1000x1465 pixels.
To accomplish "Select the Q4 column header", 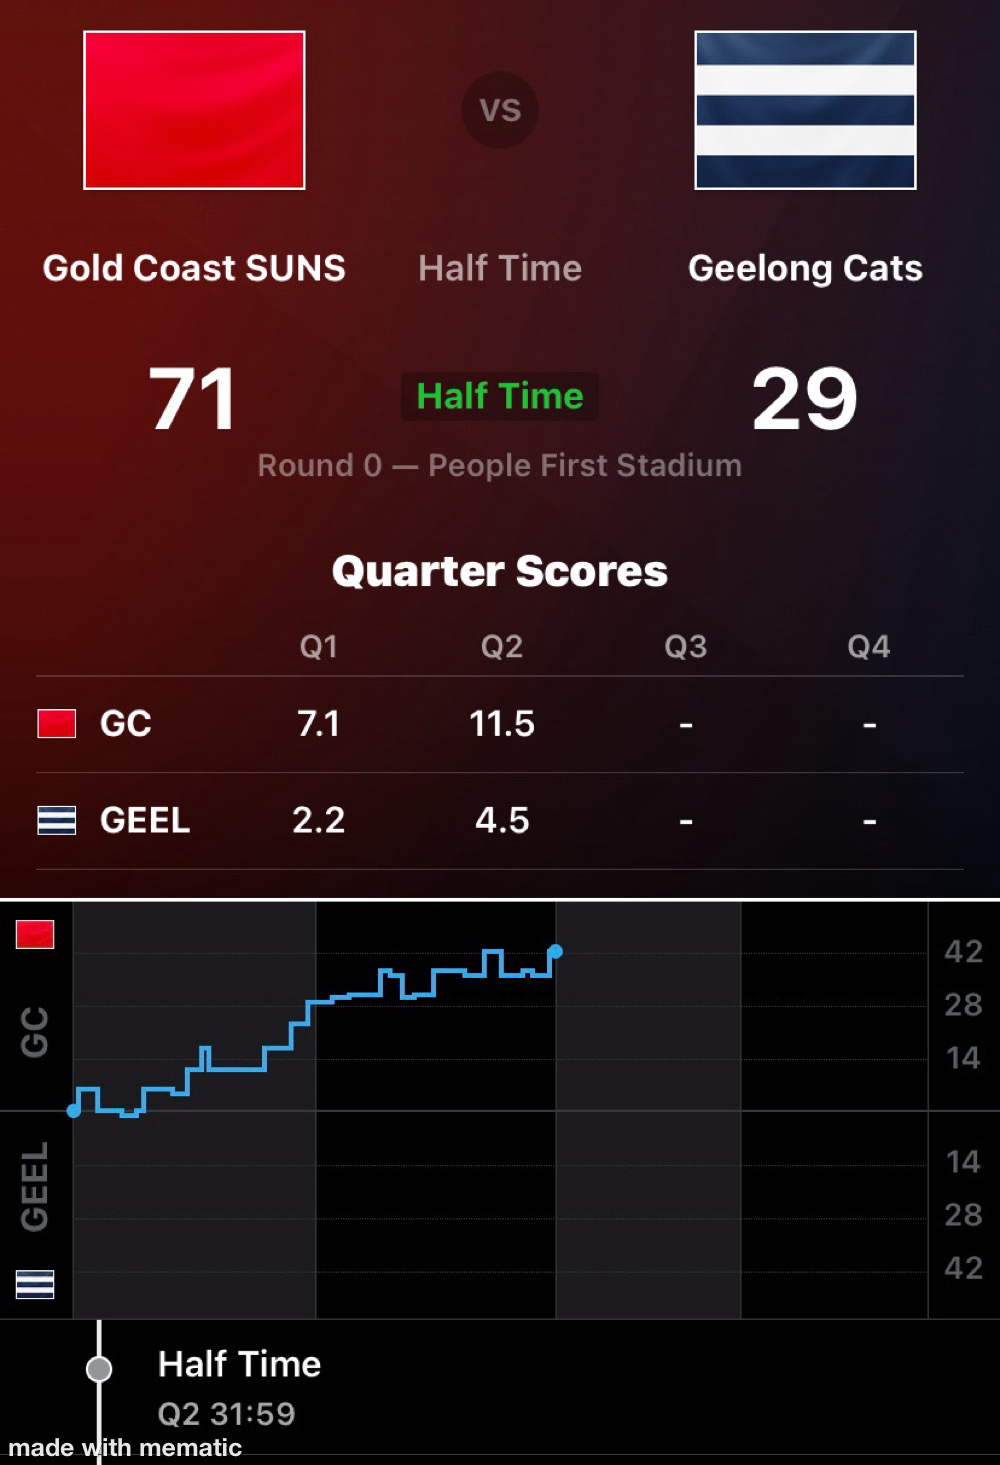I will pos(869,647).
